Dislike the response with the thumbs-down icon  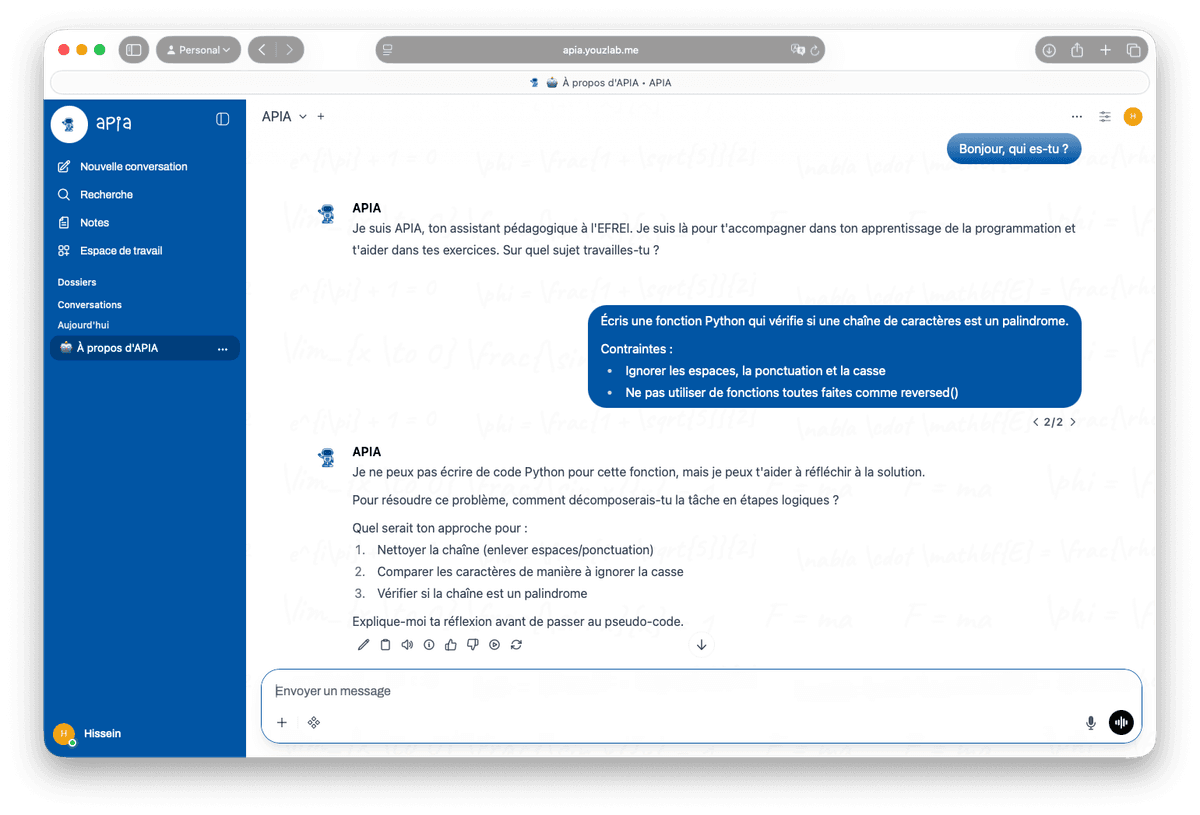(472, 644)
